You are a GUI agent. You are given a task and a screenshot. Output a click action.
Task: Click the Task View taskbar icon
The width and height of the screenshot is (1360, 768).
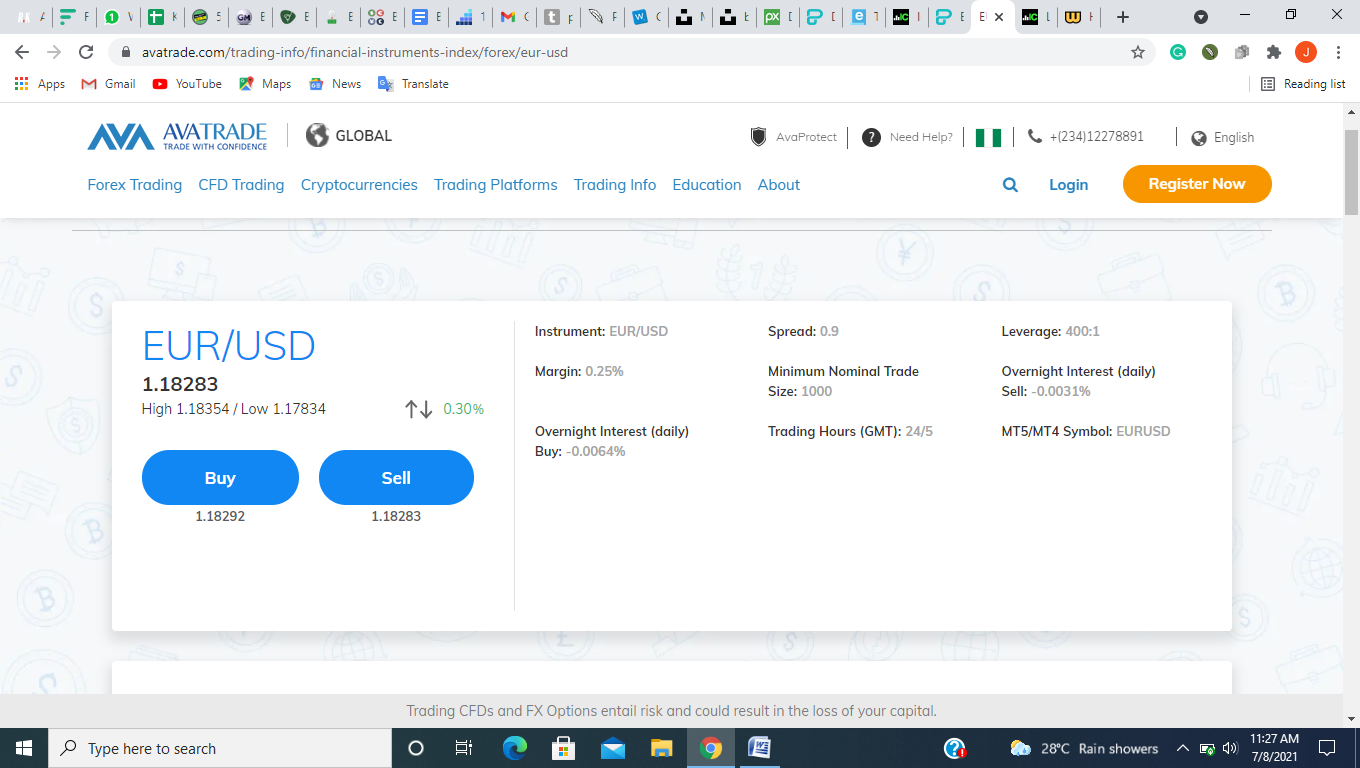coord(464,748)
